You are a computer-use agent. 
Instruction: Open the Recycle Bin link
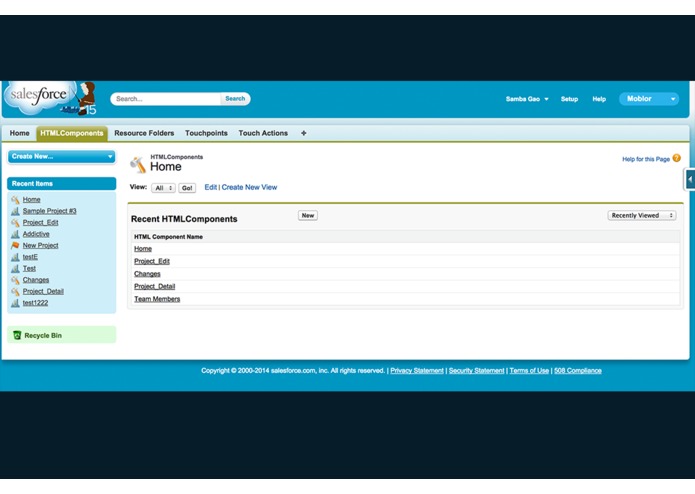(x=43, y=335)
